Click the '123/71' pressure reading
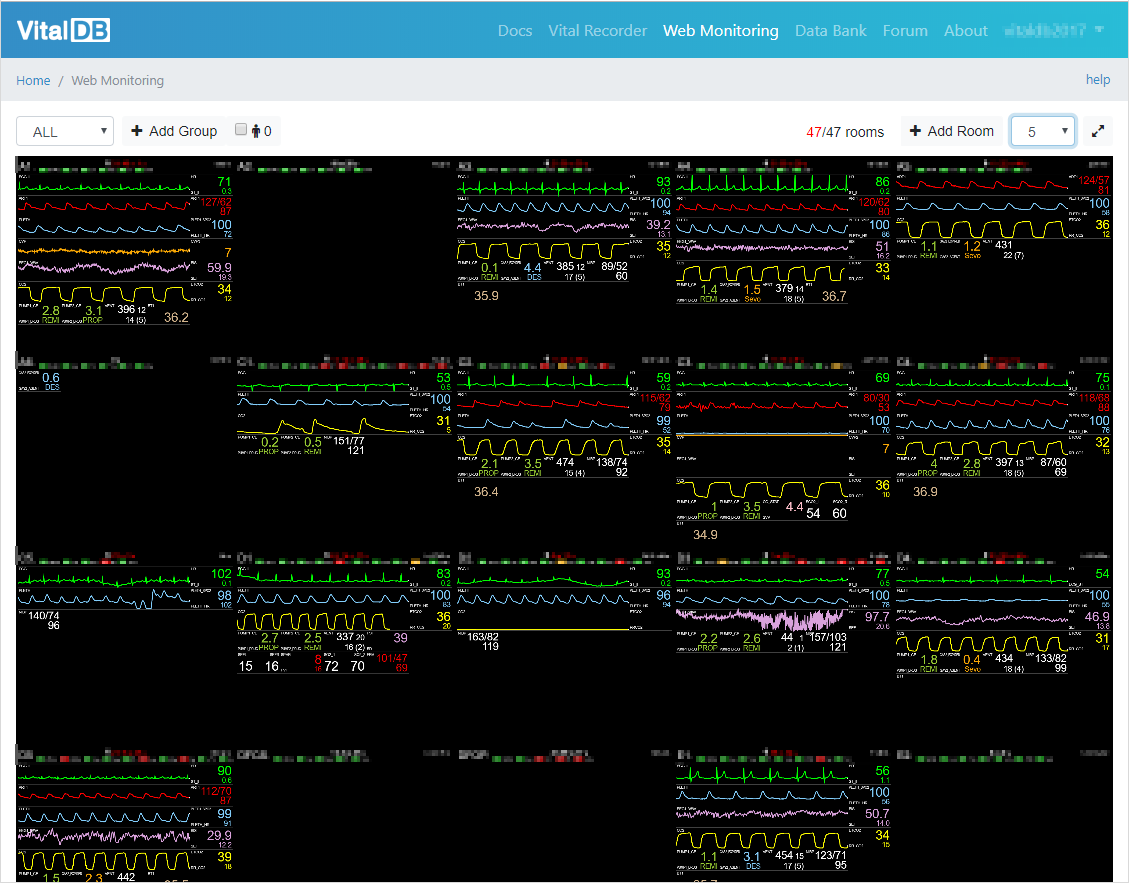Viewport: 1129px width, 883px height. coord(831,855)
